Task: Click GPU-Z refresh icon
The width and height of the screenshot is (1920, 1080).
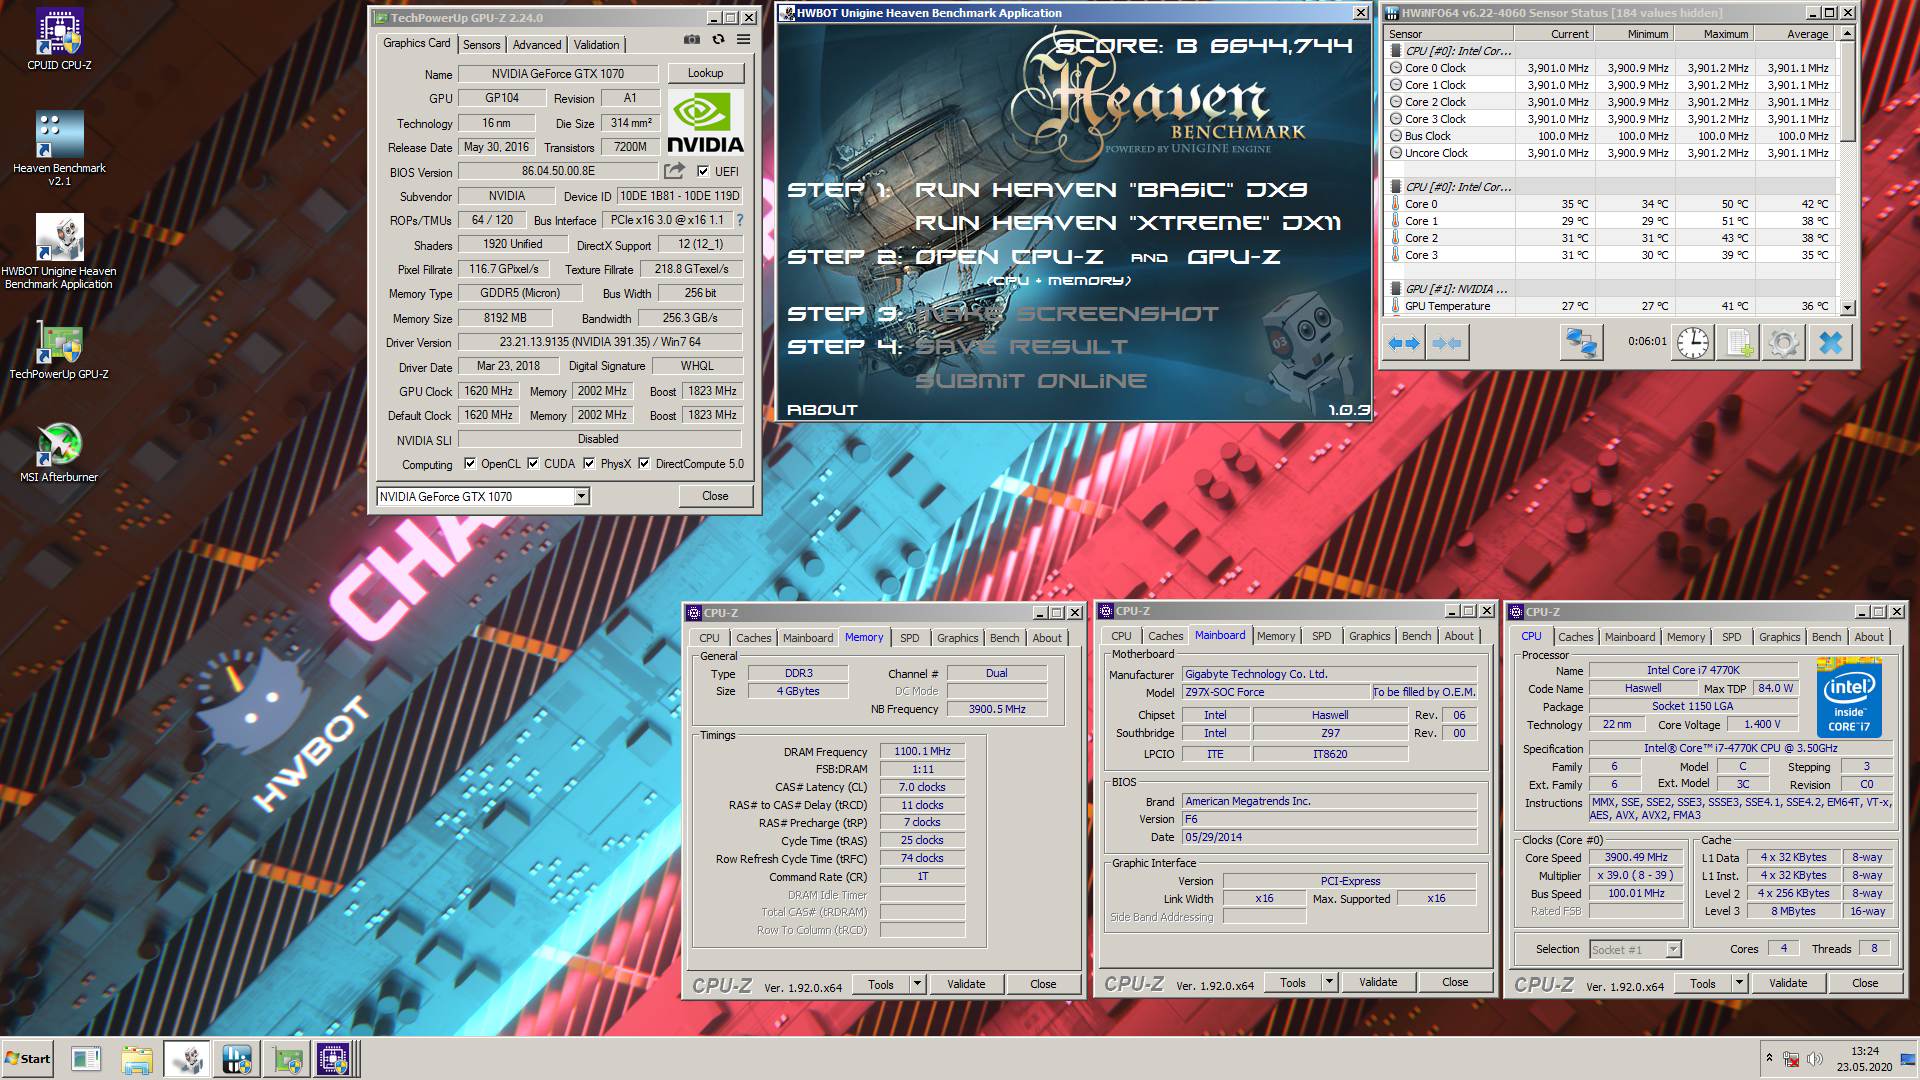Action: click(x=718, y=40)
